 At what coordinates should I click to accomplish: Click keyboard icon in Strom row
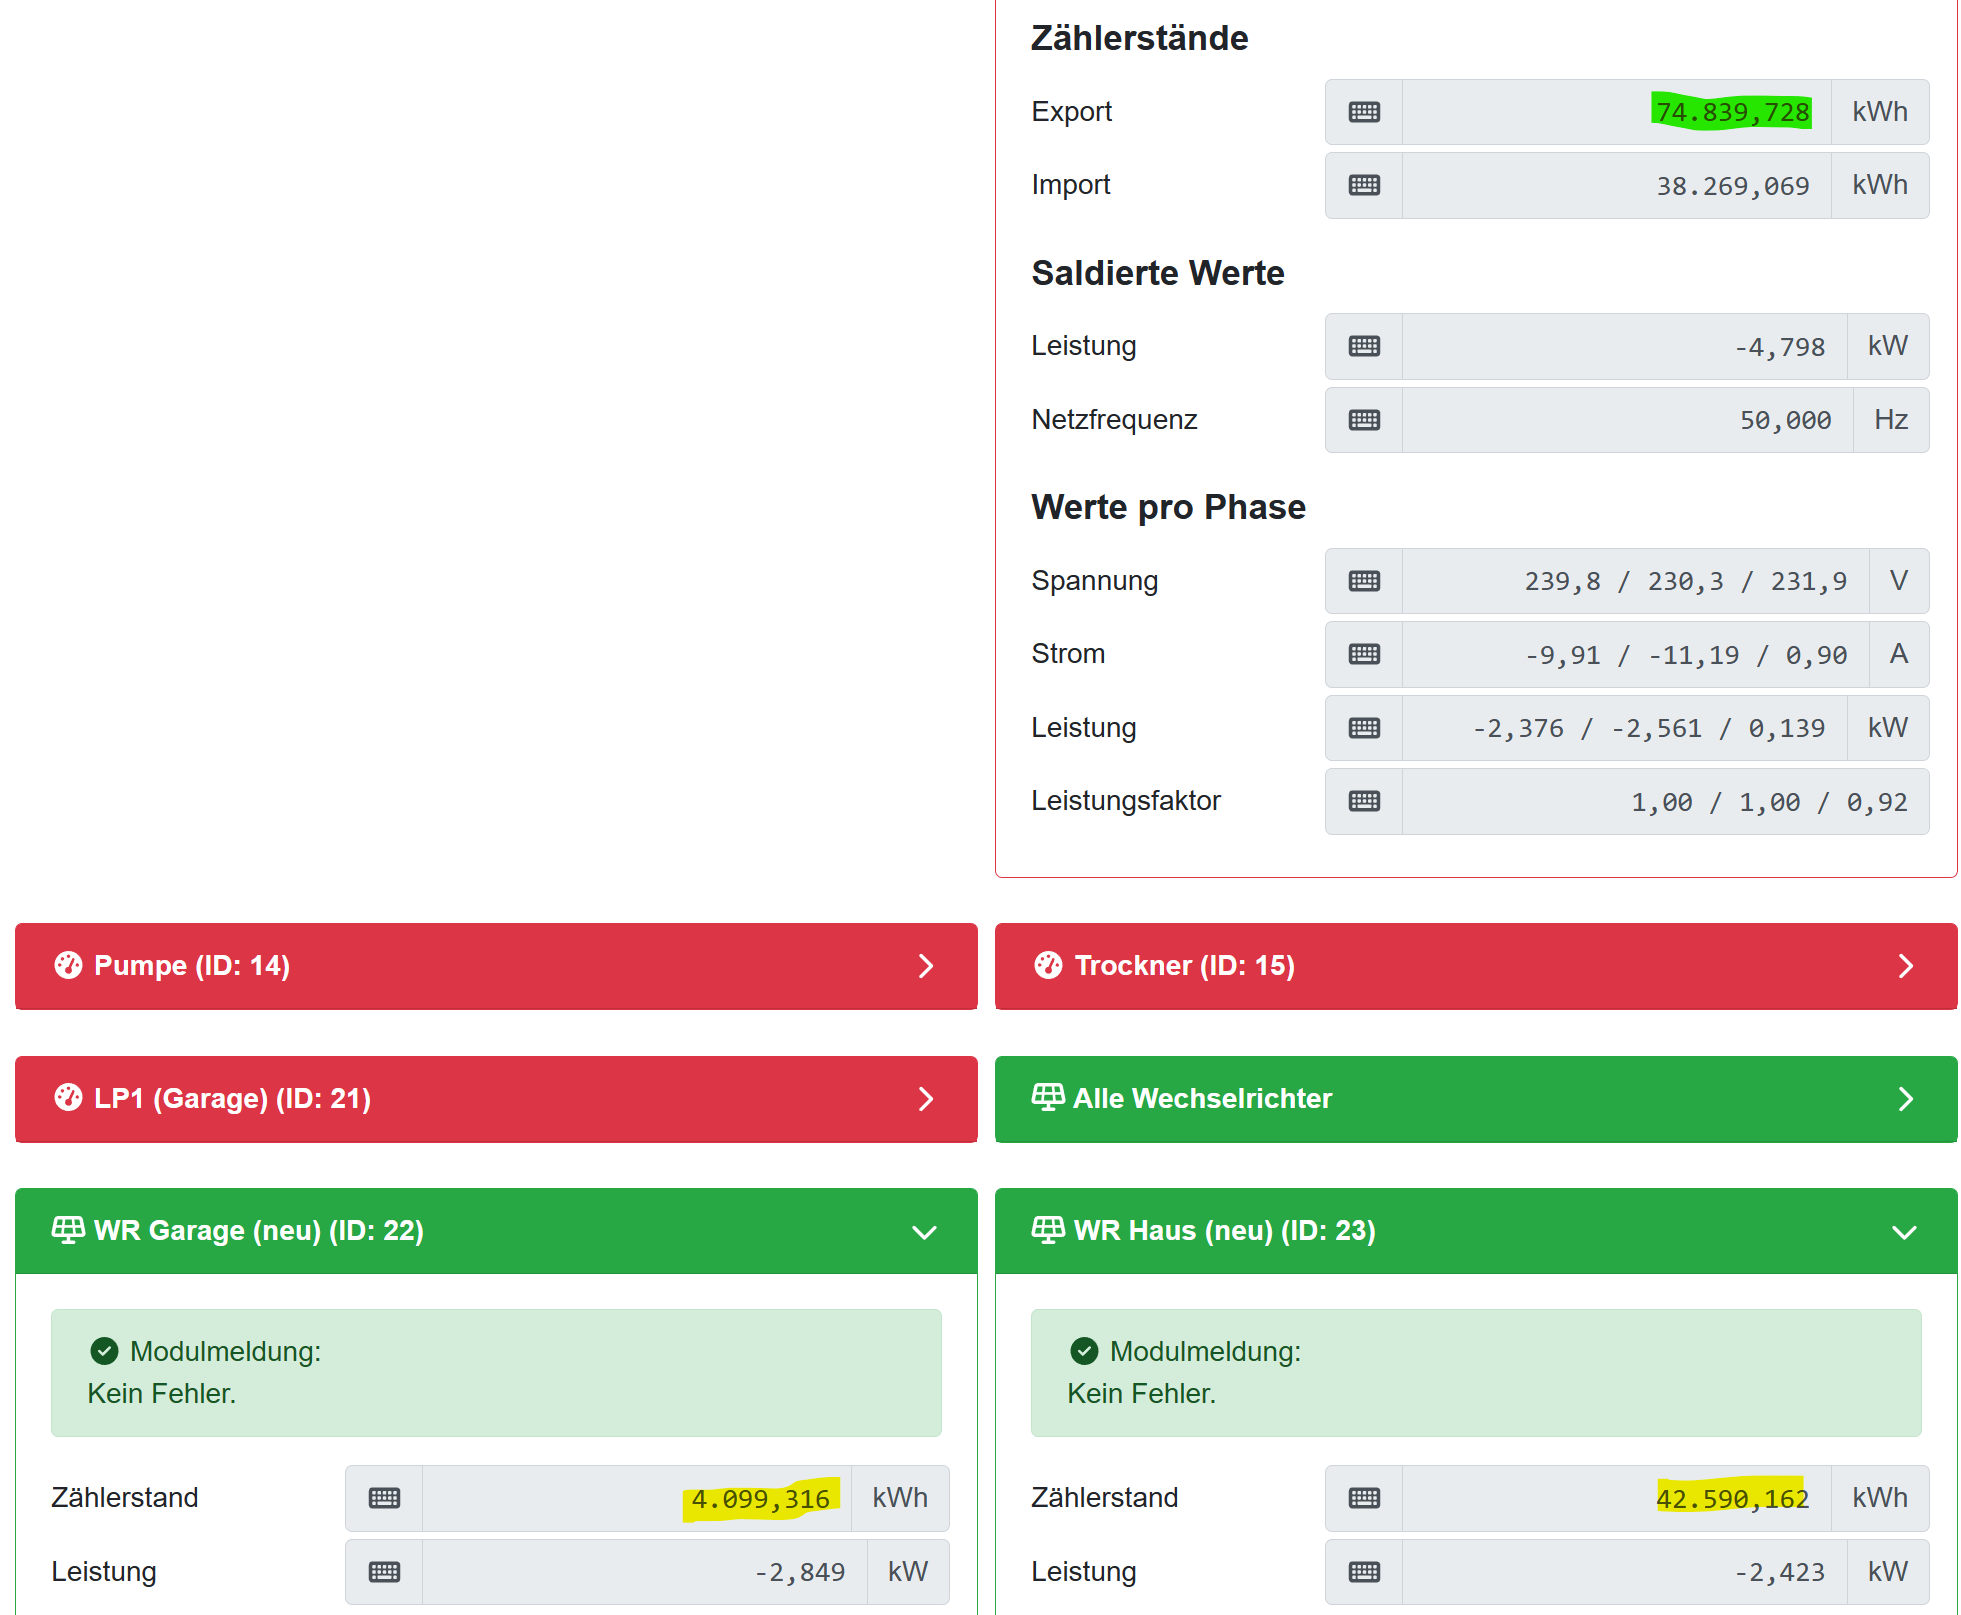[x=1363, y=654]
